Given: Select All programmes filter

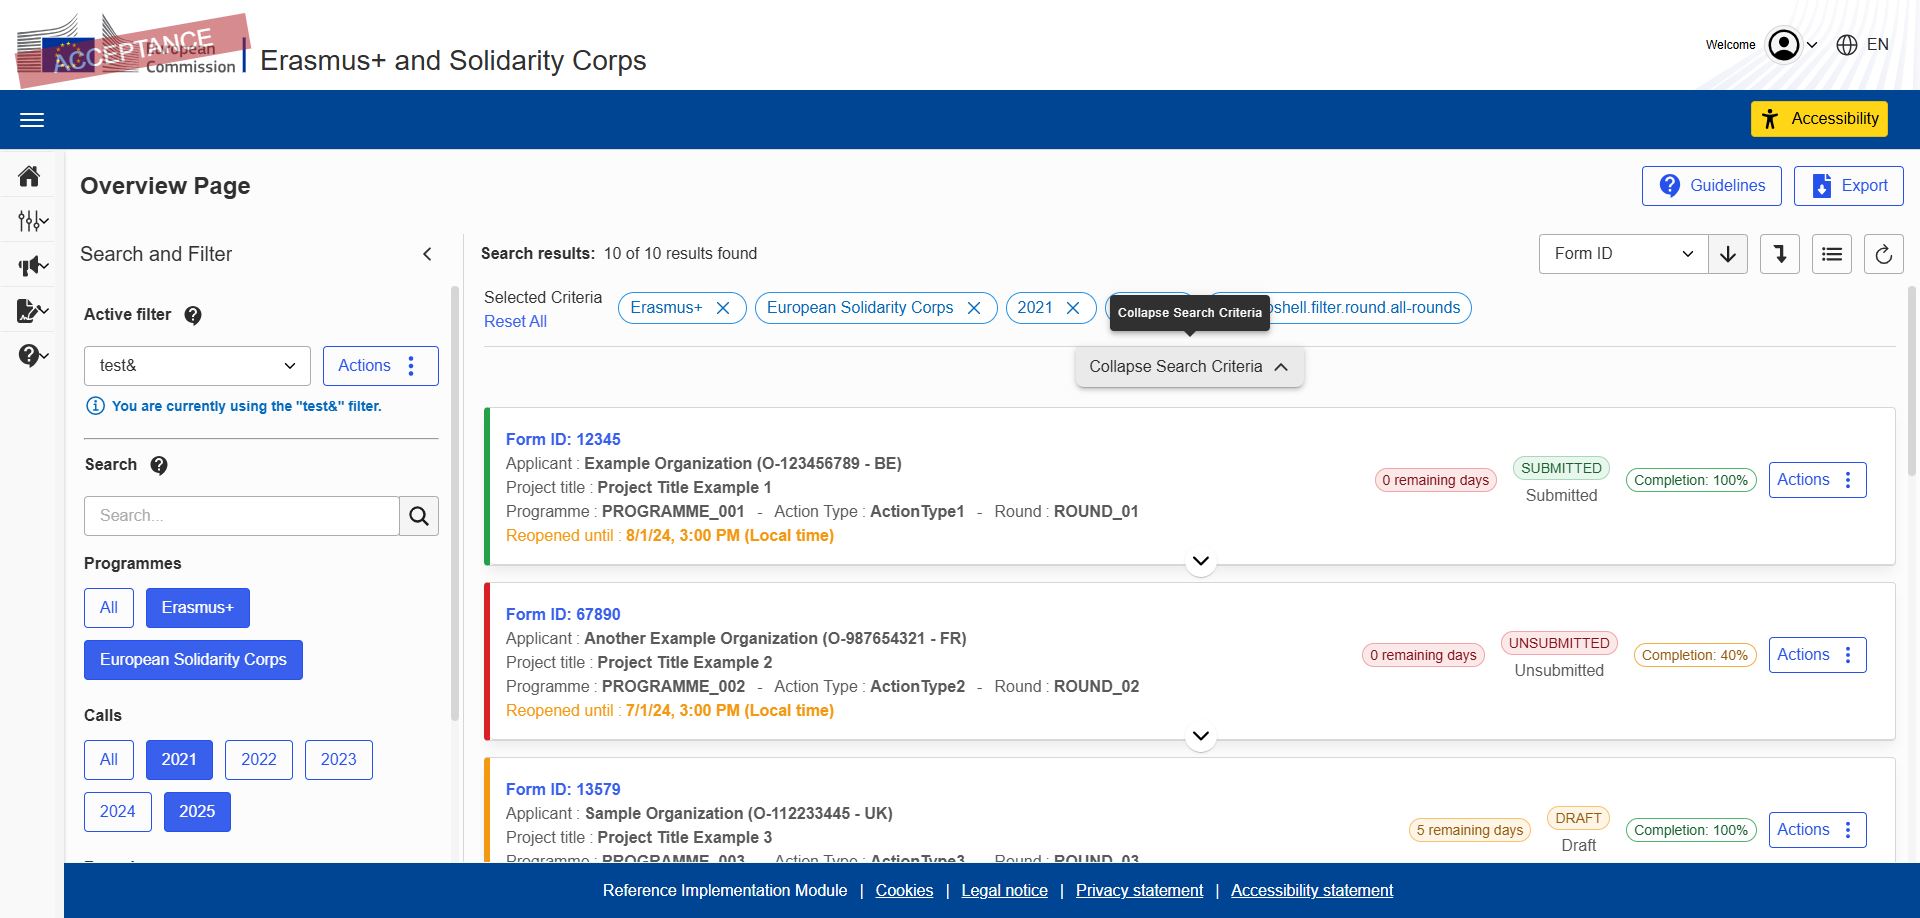Looking at the screenshot, I should [109, 608].
